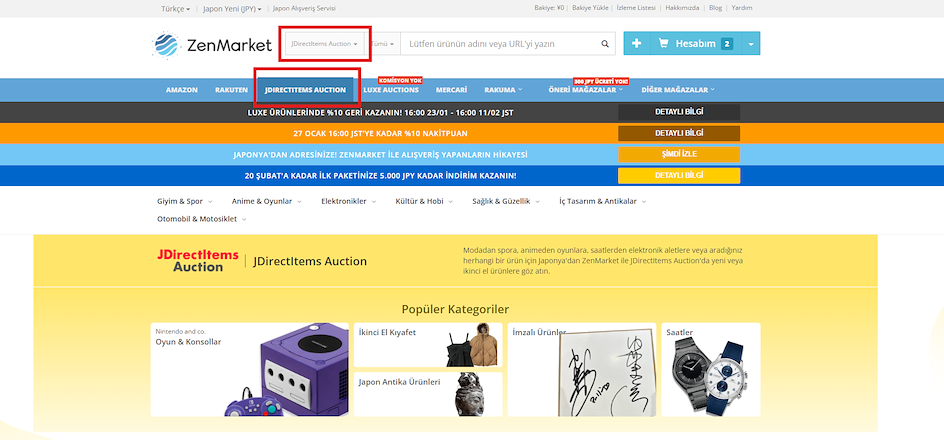This screenshot has height=440, width=944.
Task: Open the Blog link
Action: (x=715, y=8)
